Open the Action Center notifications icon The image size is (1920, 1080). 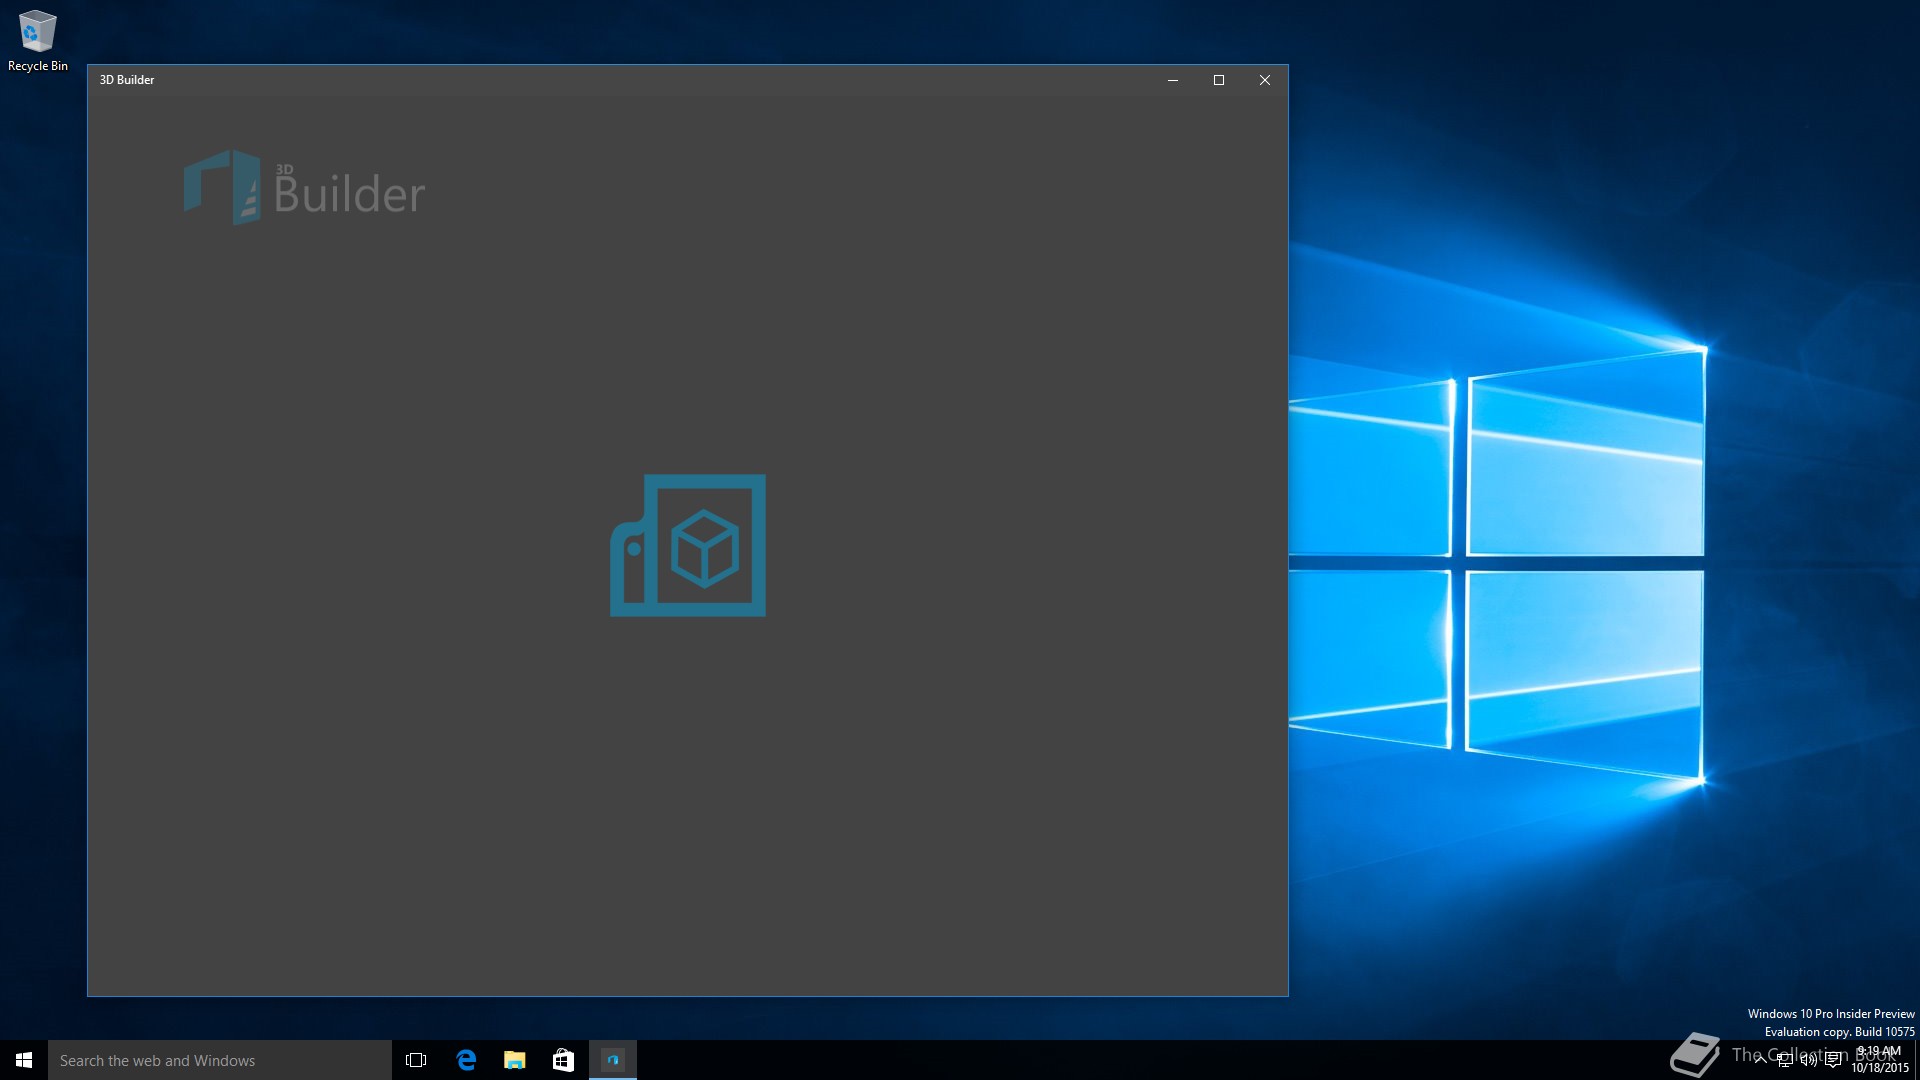(x=1833, y=1060)
